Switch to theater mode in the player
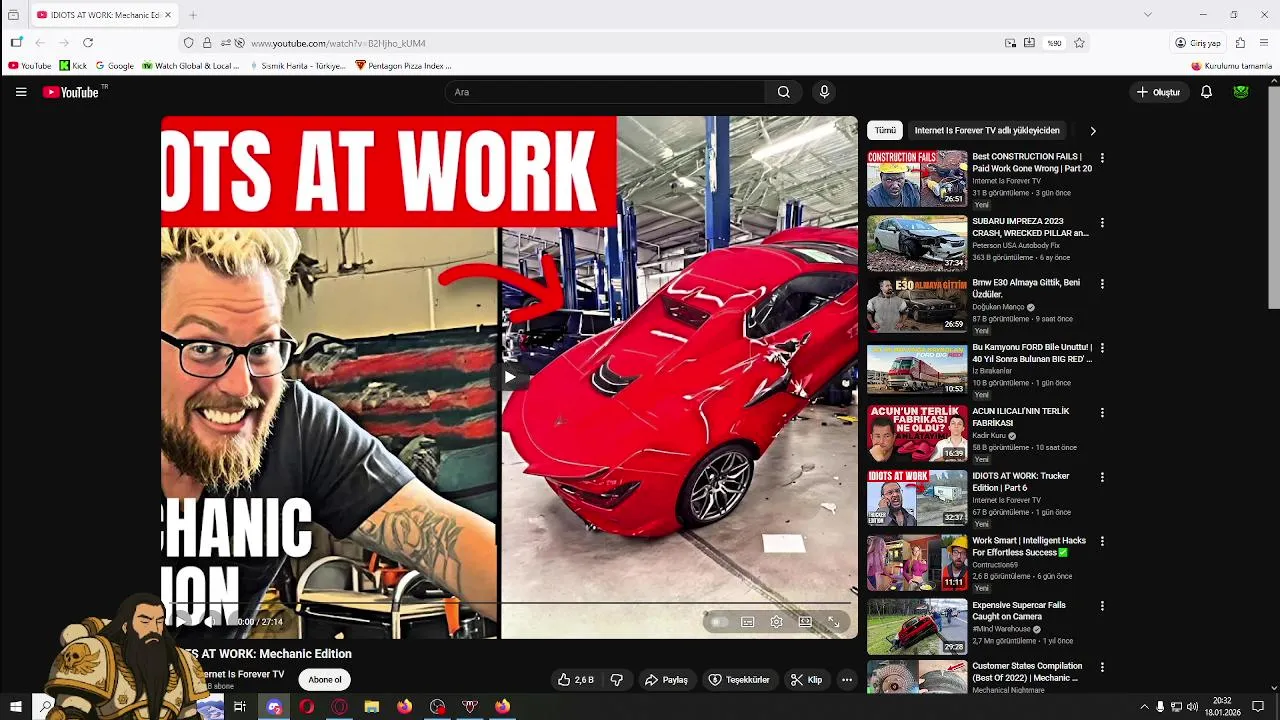Image resolution: width=1280 pixels, height=720 pixels. (x=805, y=622)
